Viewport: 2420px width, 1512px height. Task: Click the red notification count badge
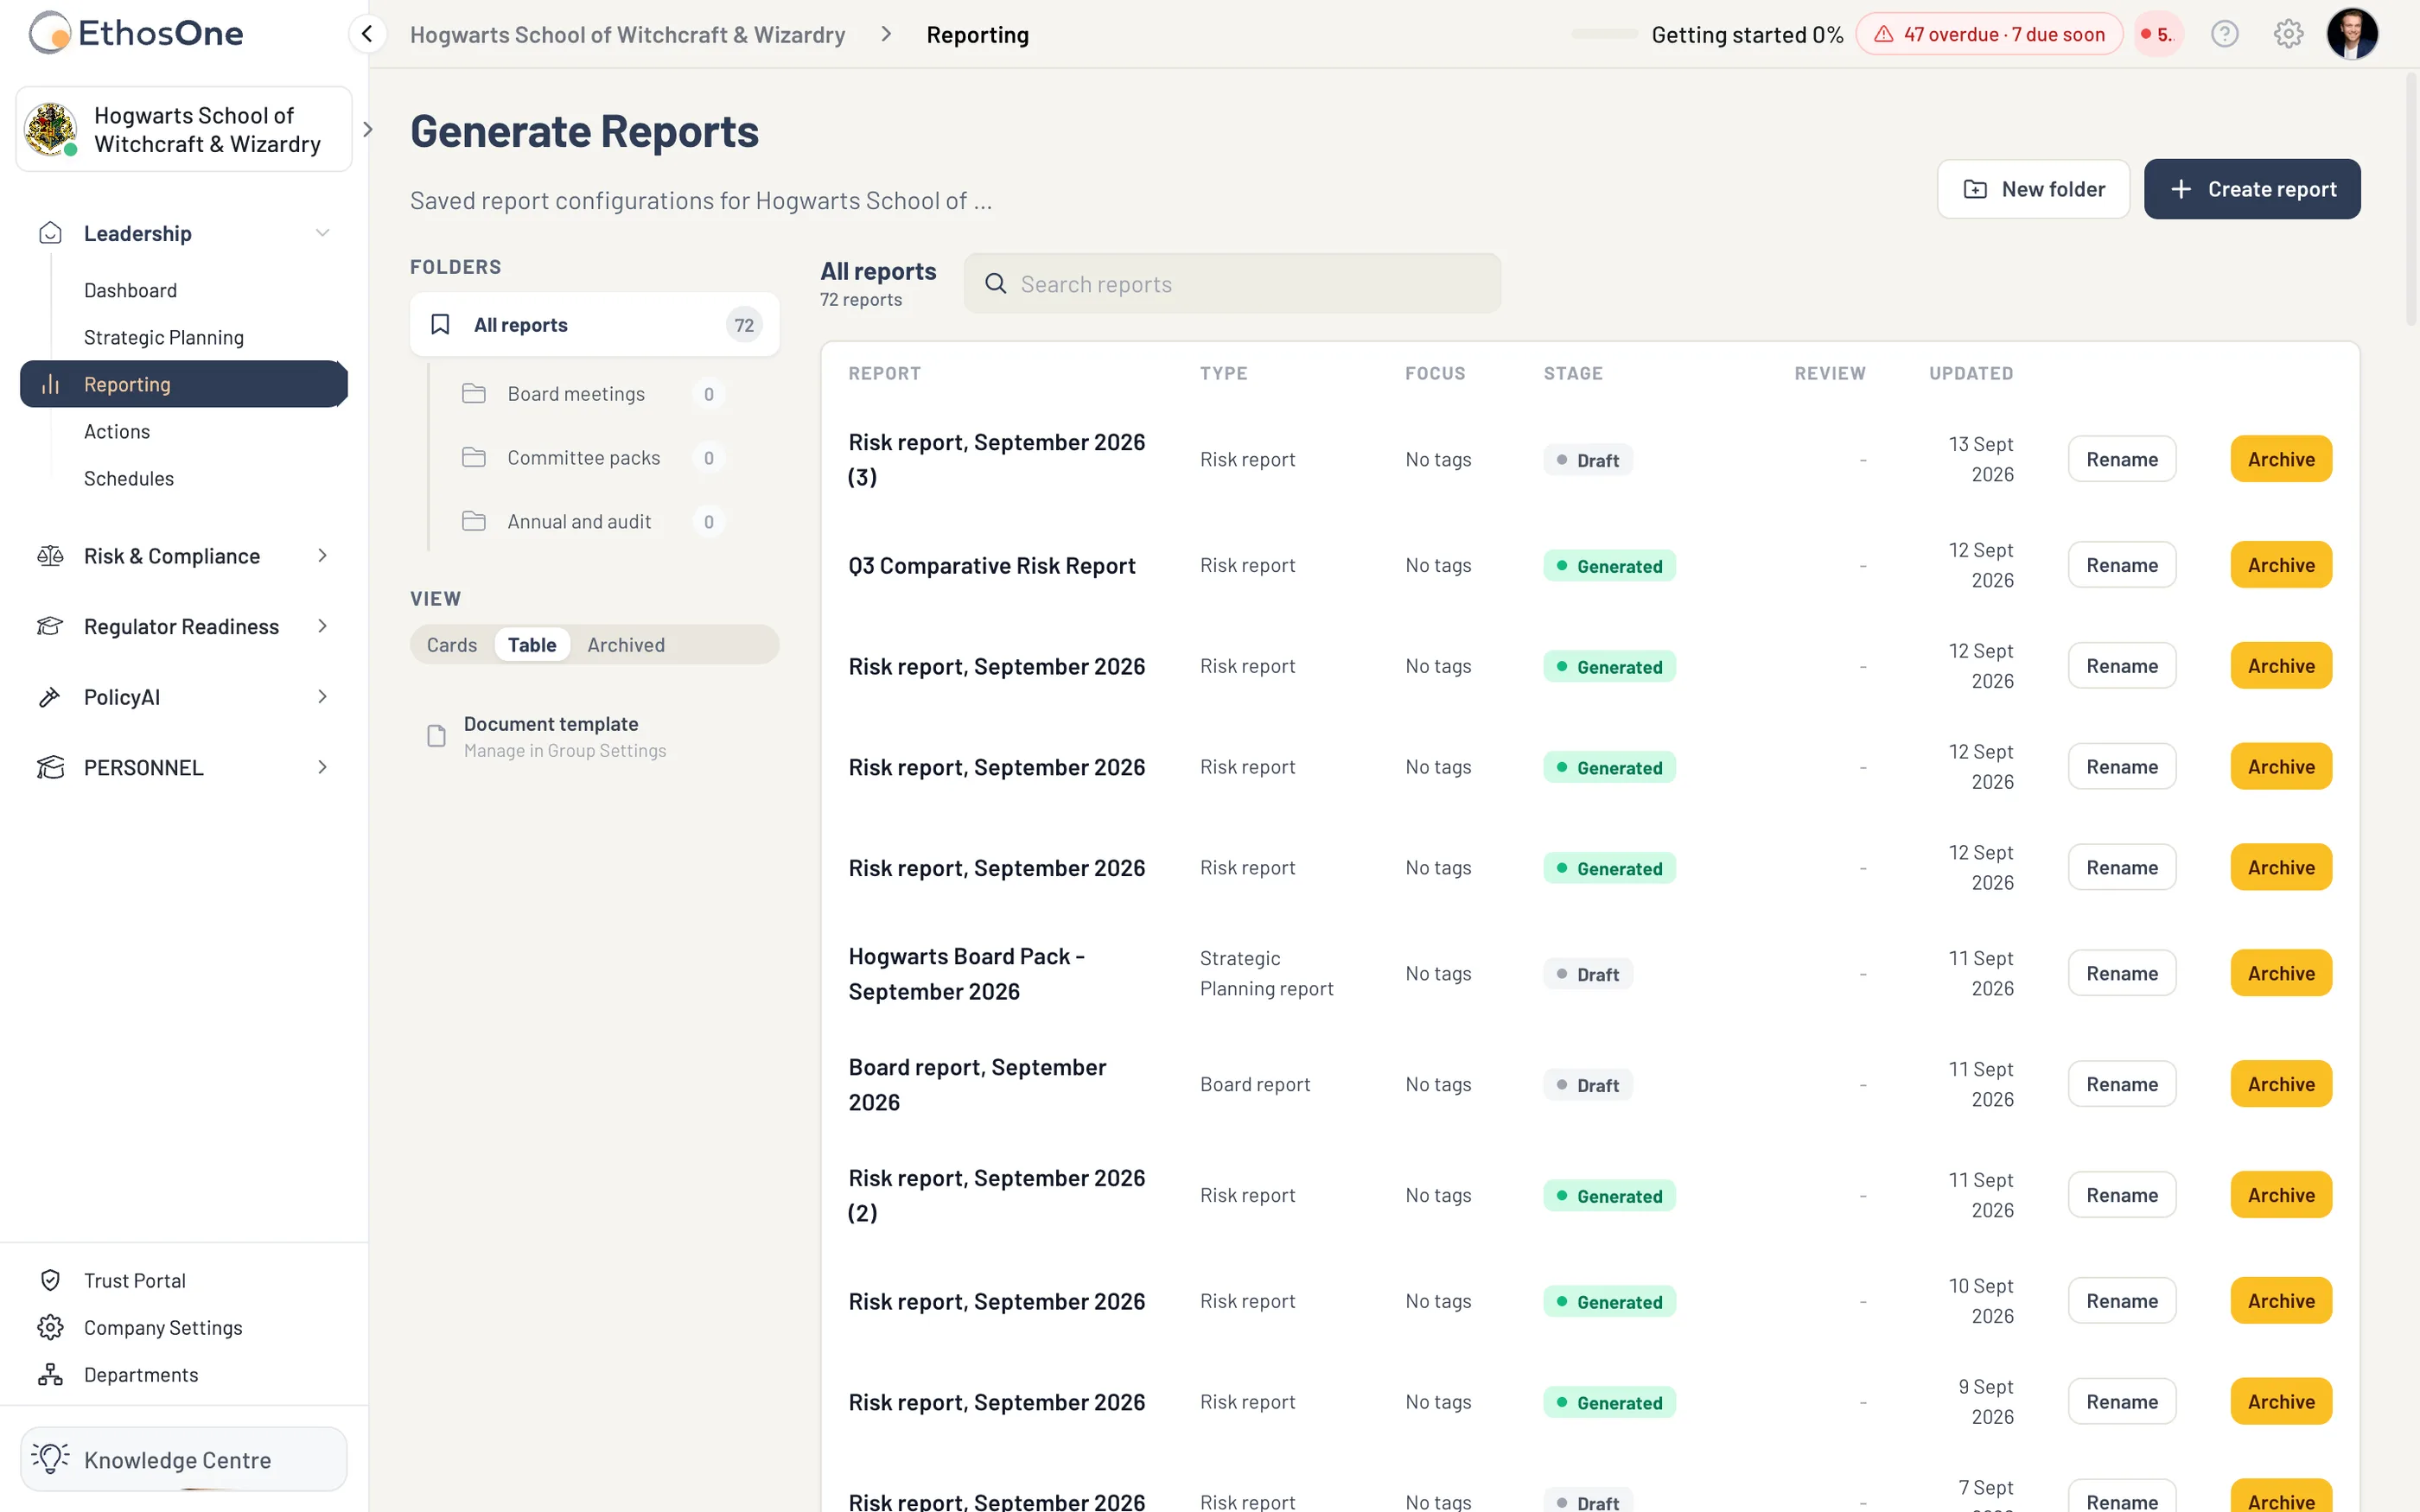point(2158,34)
